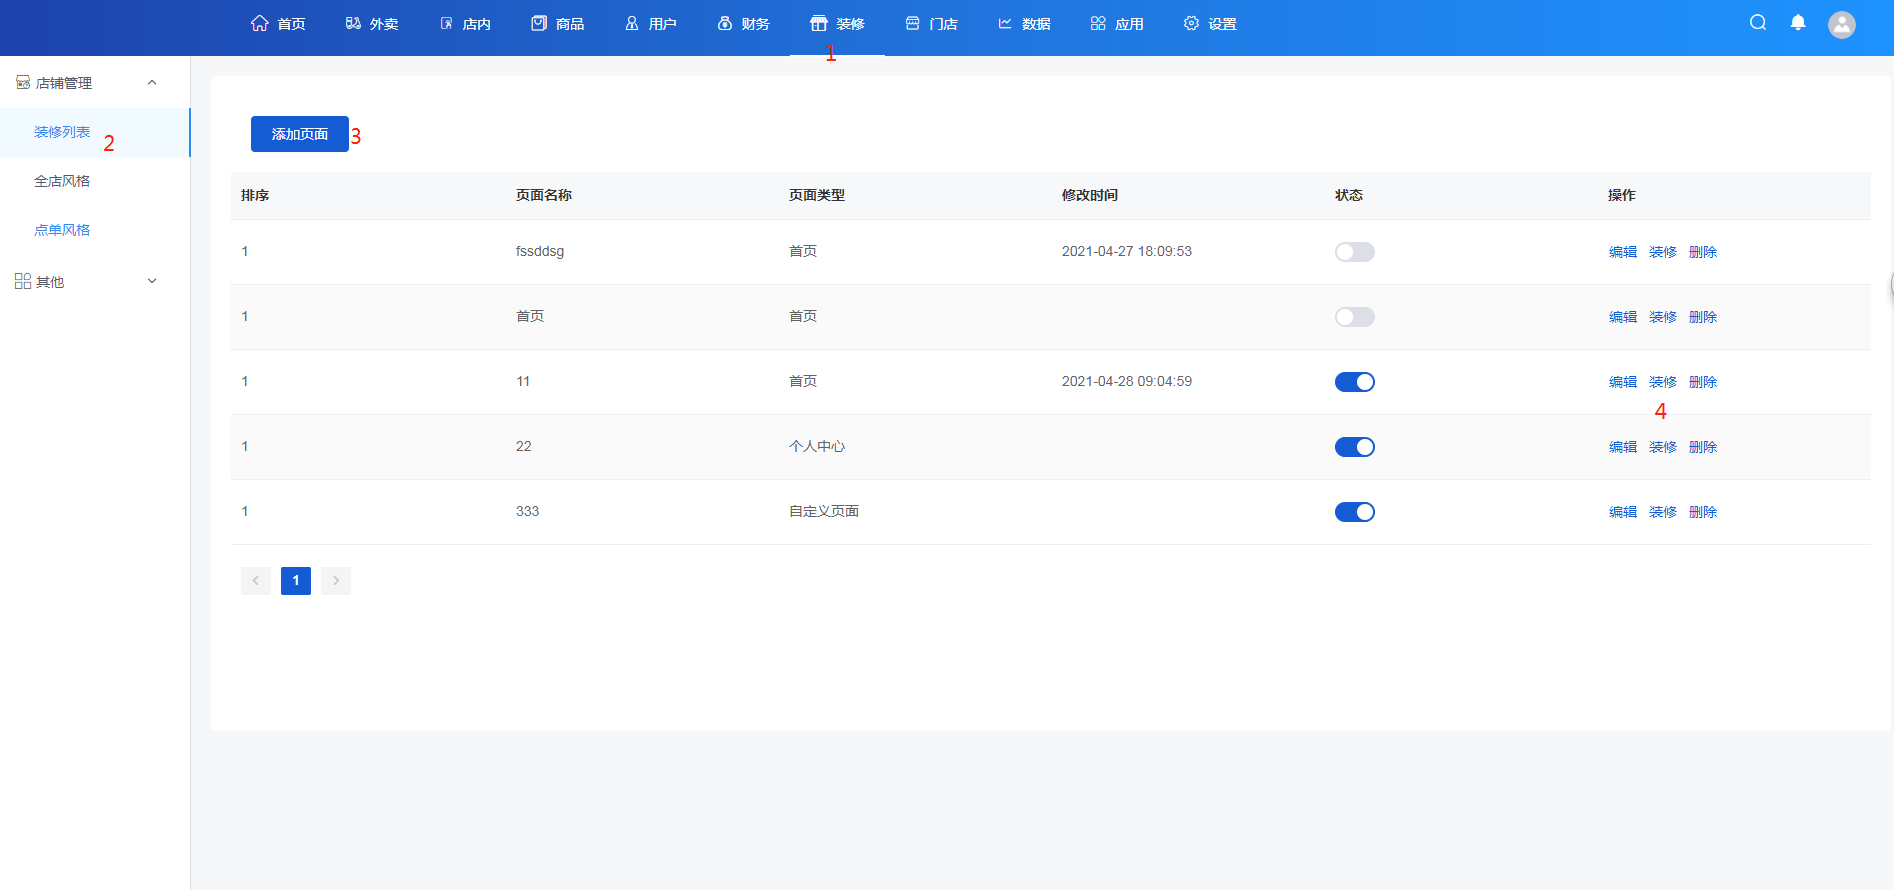
Task: Open the 财务 top menu
Action: pyautogui.click(x=744, y=24)
